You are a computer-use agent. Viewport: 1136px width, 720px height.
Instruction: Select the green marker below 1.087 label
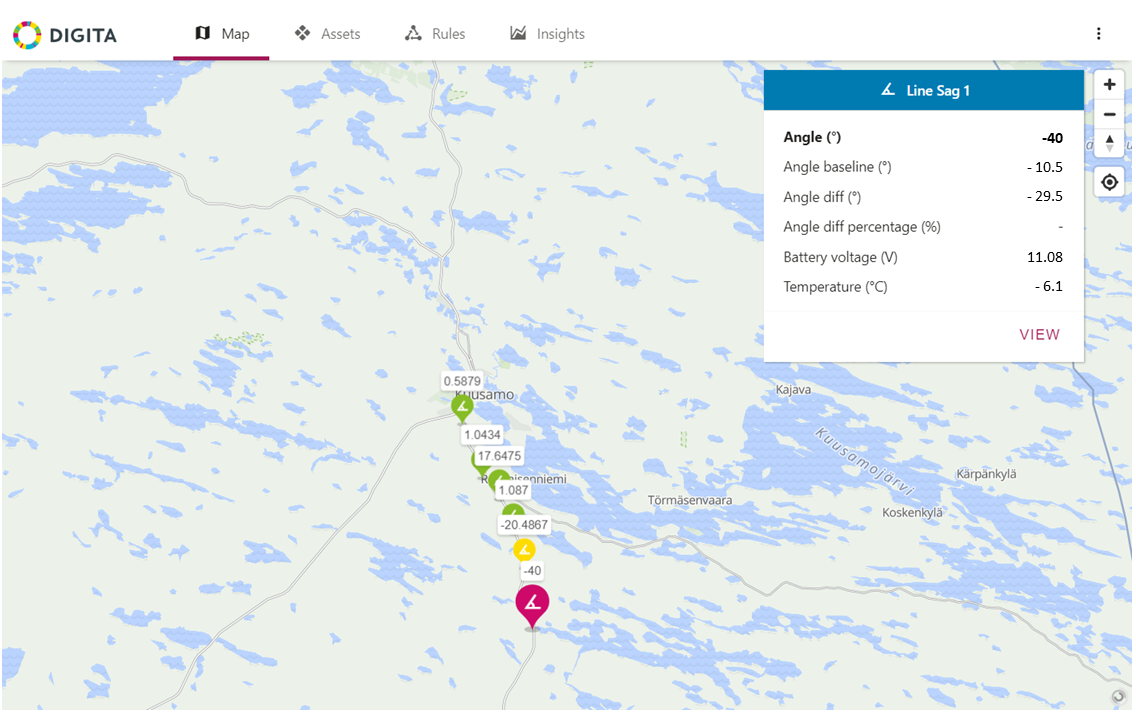[x=513, y=511]
